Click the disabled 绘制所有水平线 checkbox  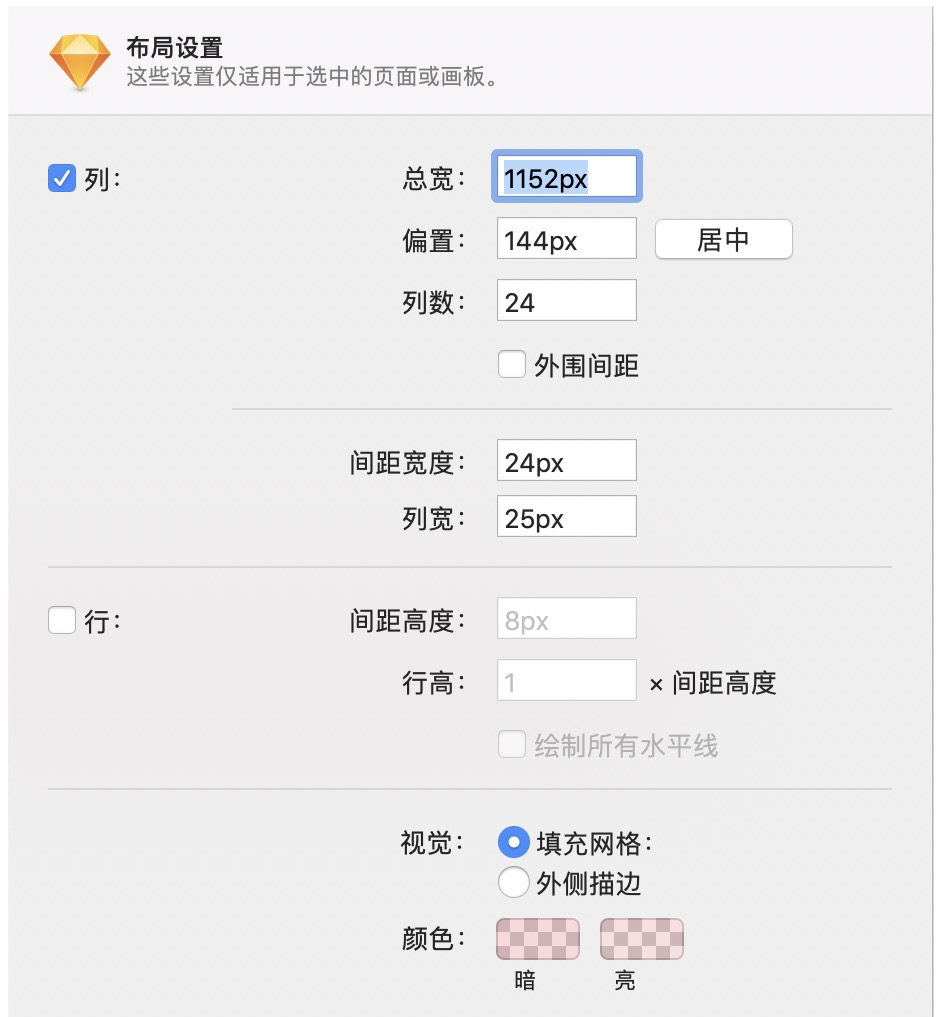coord(511,744)
